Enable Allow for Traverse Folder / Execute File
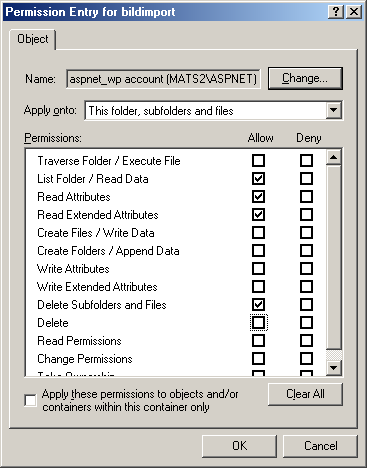This screenshot has height=468, width=367. tap(258, 160)
